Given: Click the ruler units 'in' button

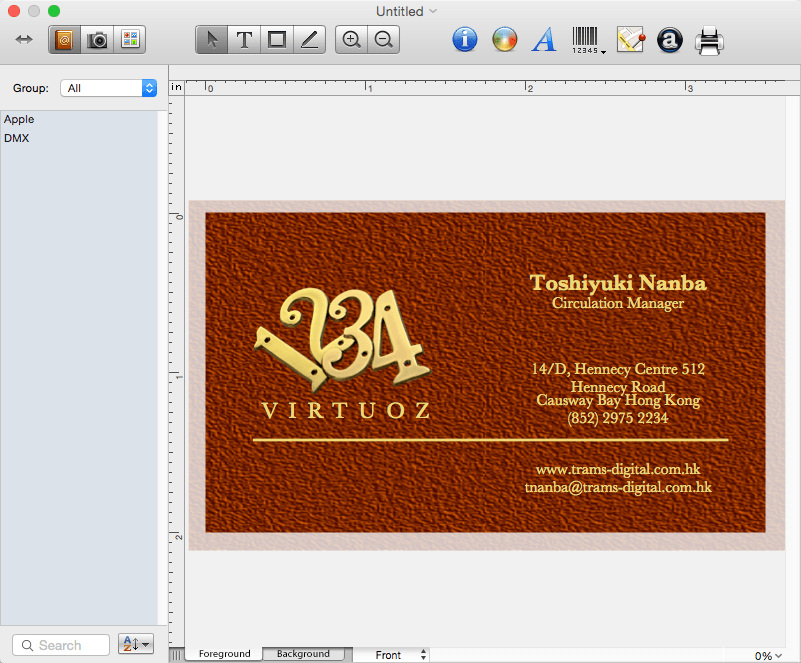Looking at the screenshot, I should [x=177, y=87].
